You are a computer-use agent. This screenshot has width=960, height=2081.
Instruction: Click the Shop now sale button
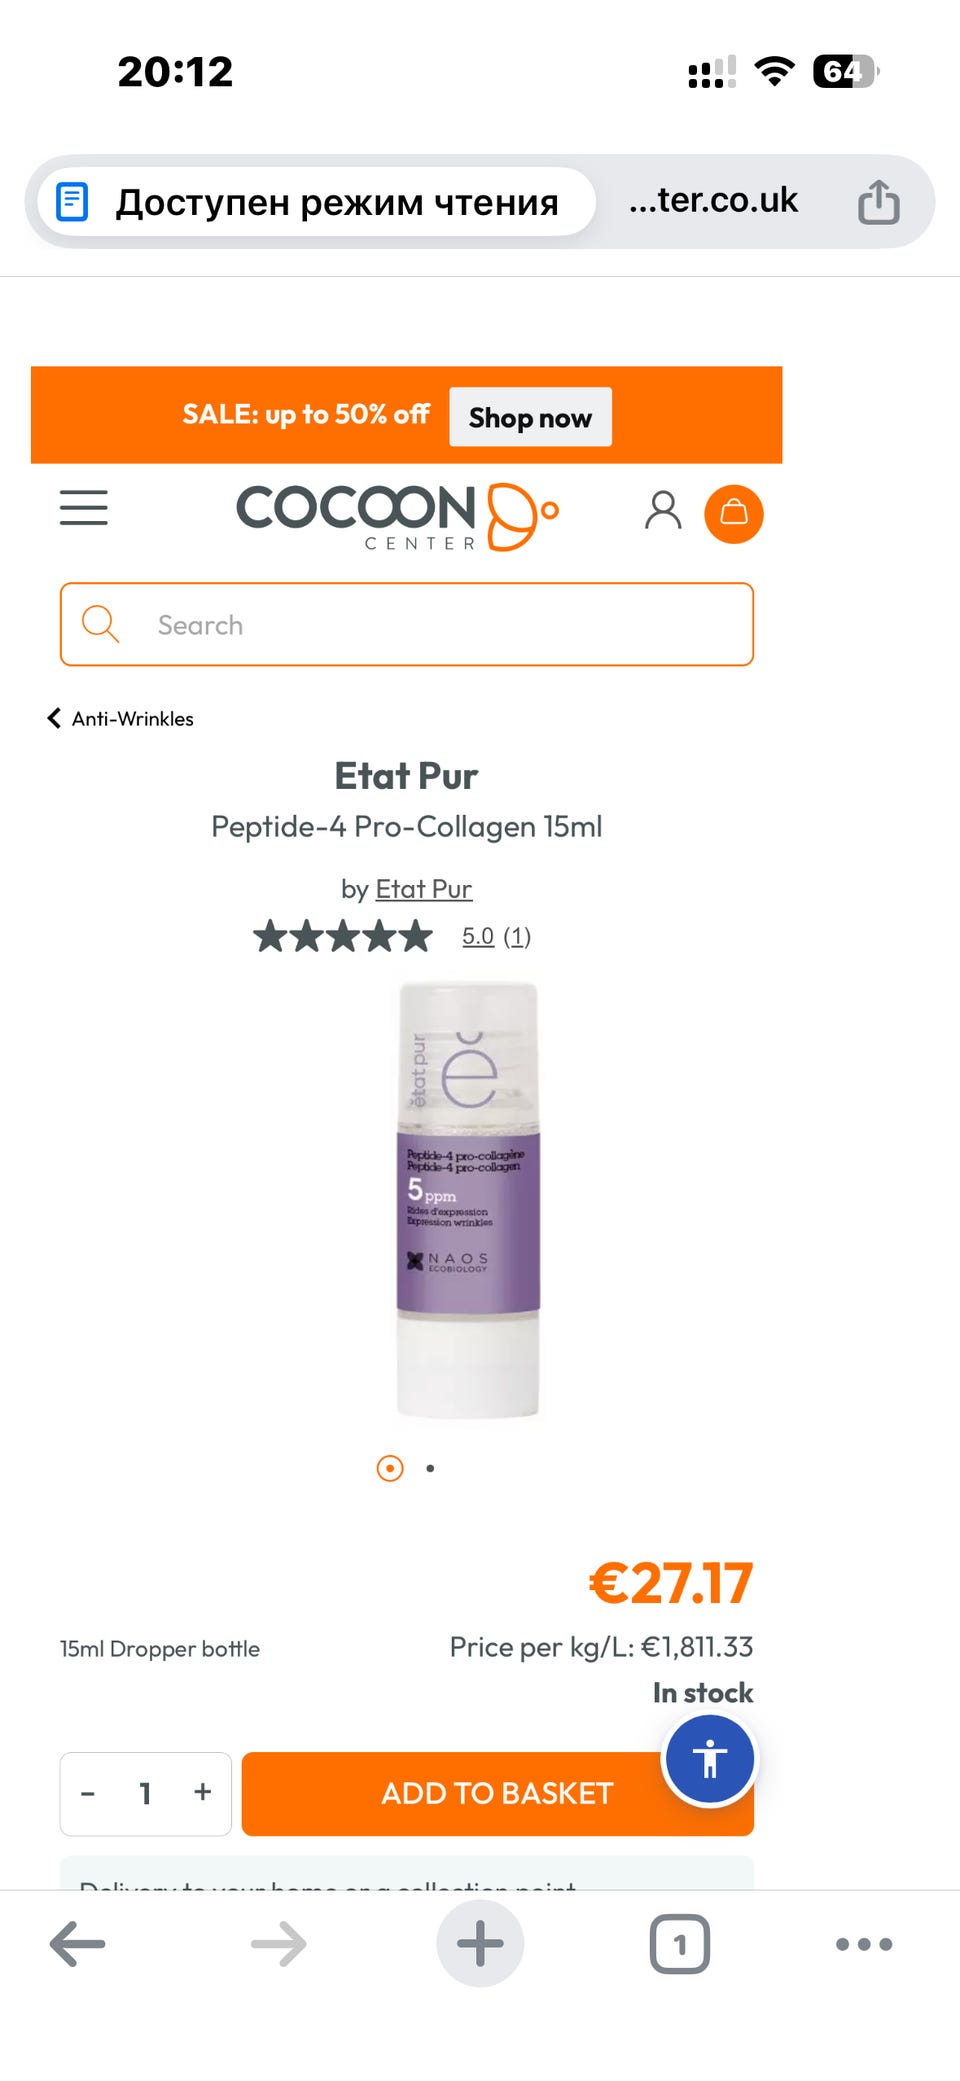[x=530, y=417]
